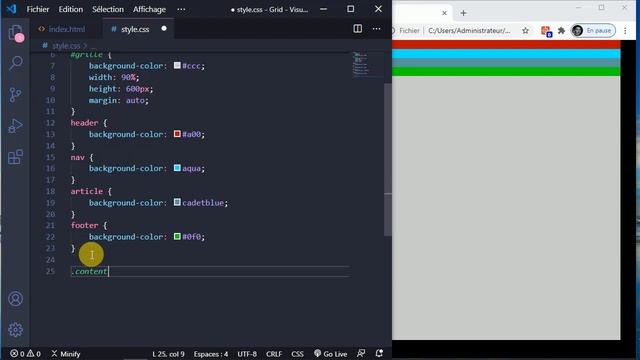The height and width of the screenshot is (360, 640).
Task: Click the 'article {' selector text
Action: click(91, 191)
